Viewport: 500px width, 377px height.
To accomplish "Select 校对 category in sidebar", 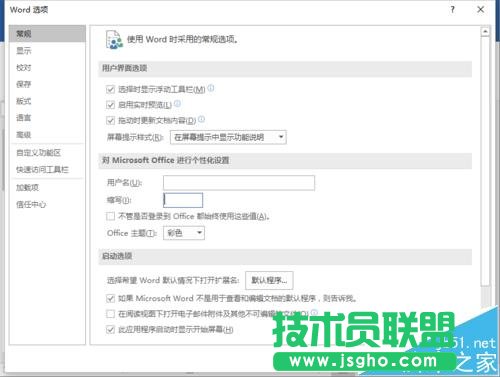I will coord(47,68).
